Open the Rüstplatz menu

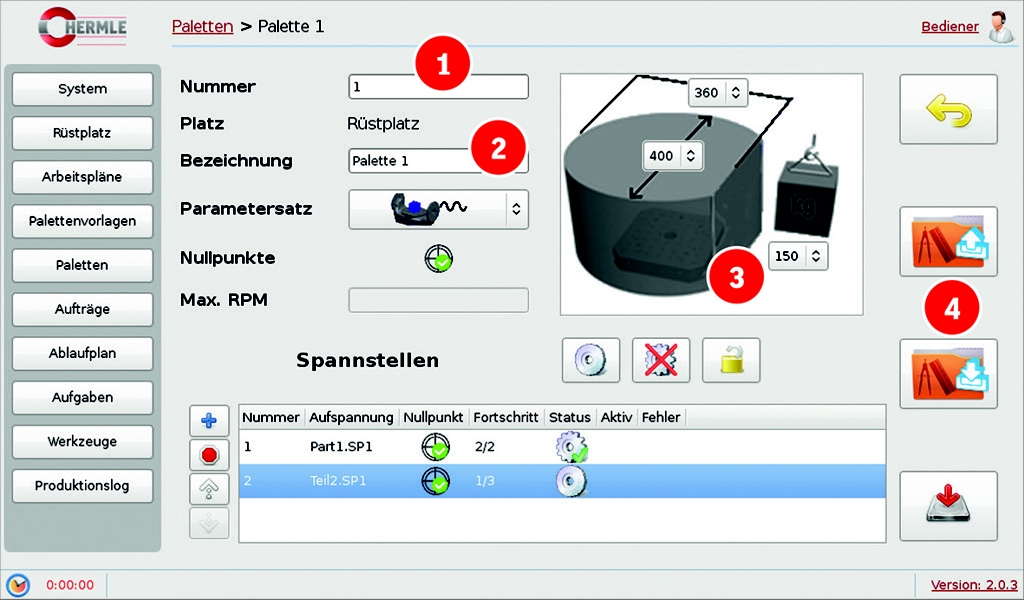tap(82, 133)
